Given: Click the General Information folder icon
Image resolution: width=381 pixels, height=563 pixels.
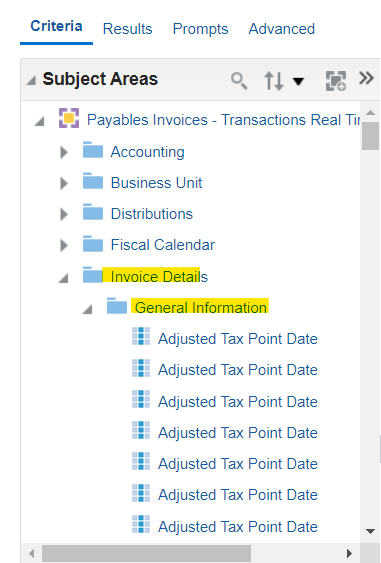Looking at the screenshot, I should [x=117, y=306].
